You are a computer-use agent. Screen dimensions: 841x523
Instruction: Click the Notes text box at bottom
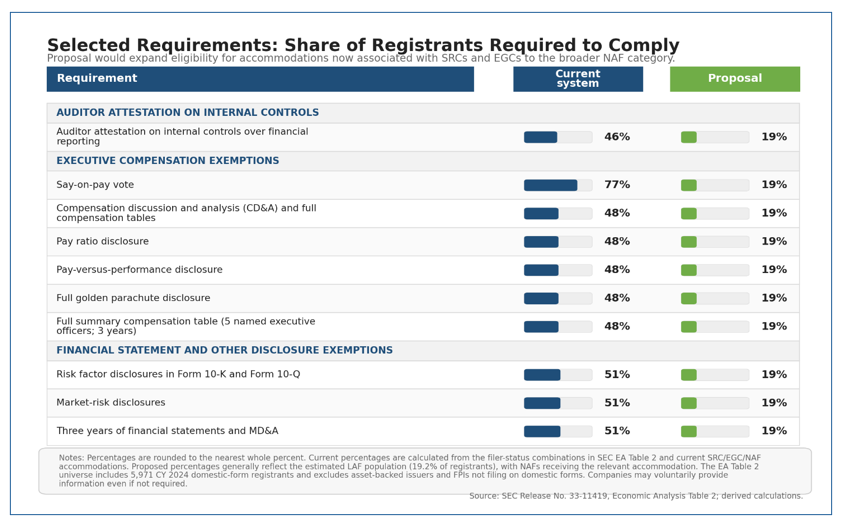(x=425, y=471)
